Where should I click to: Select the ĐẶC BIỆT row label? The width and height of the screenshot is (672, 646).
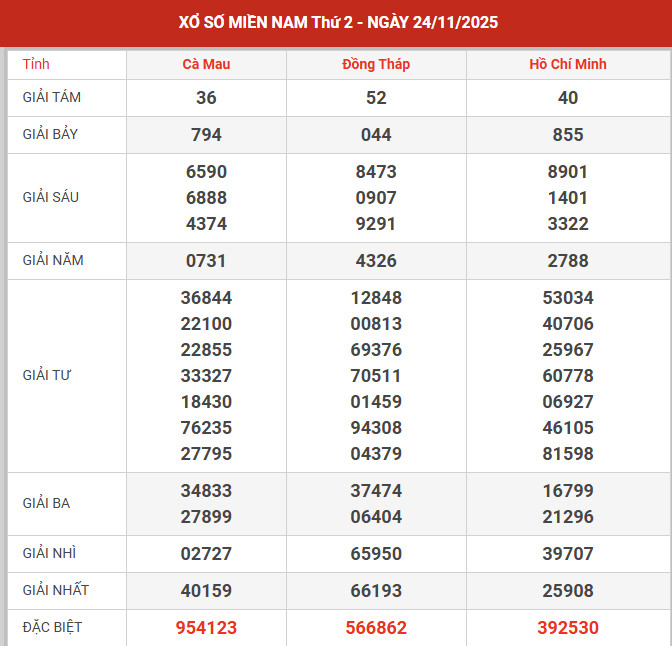tap(53, 627)
